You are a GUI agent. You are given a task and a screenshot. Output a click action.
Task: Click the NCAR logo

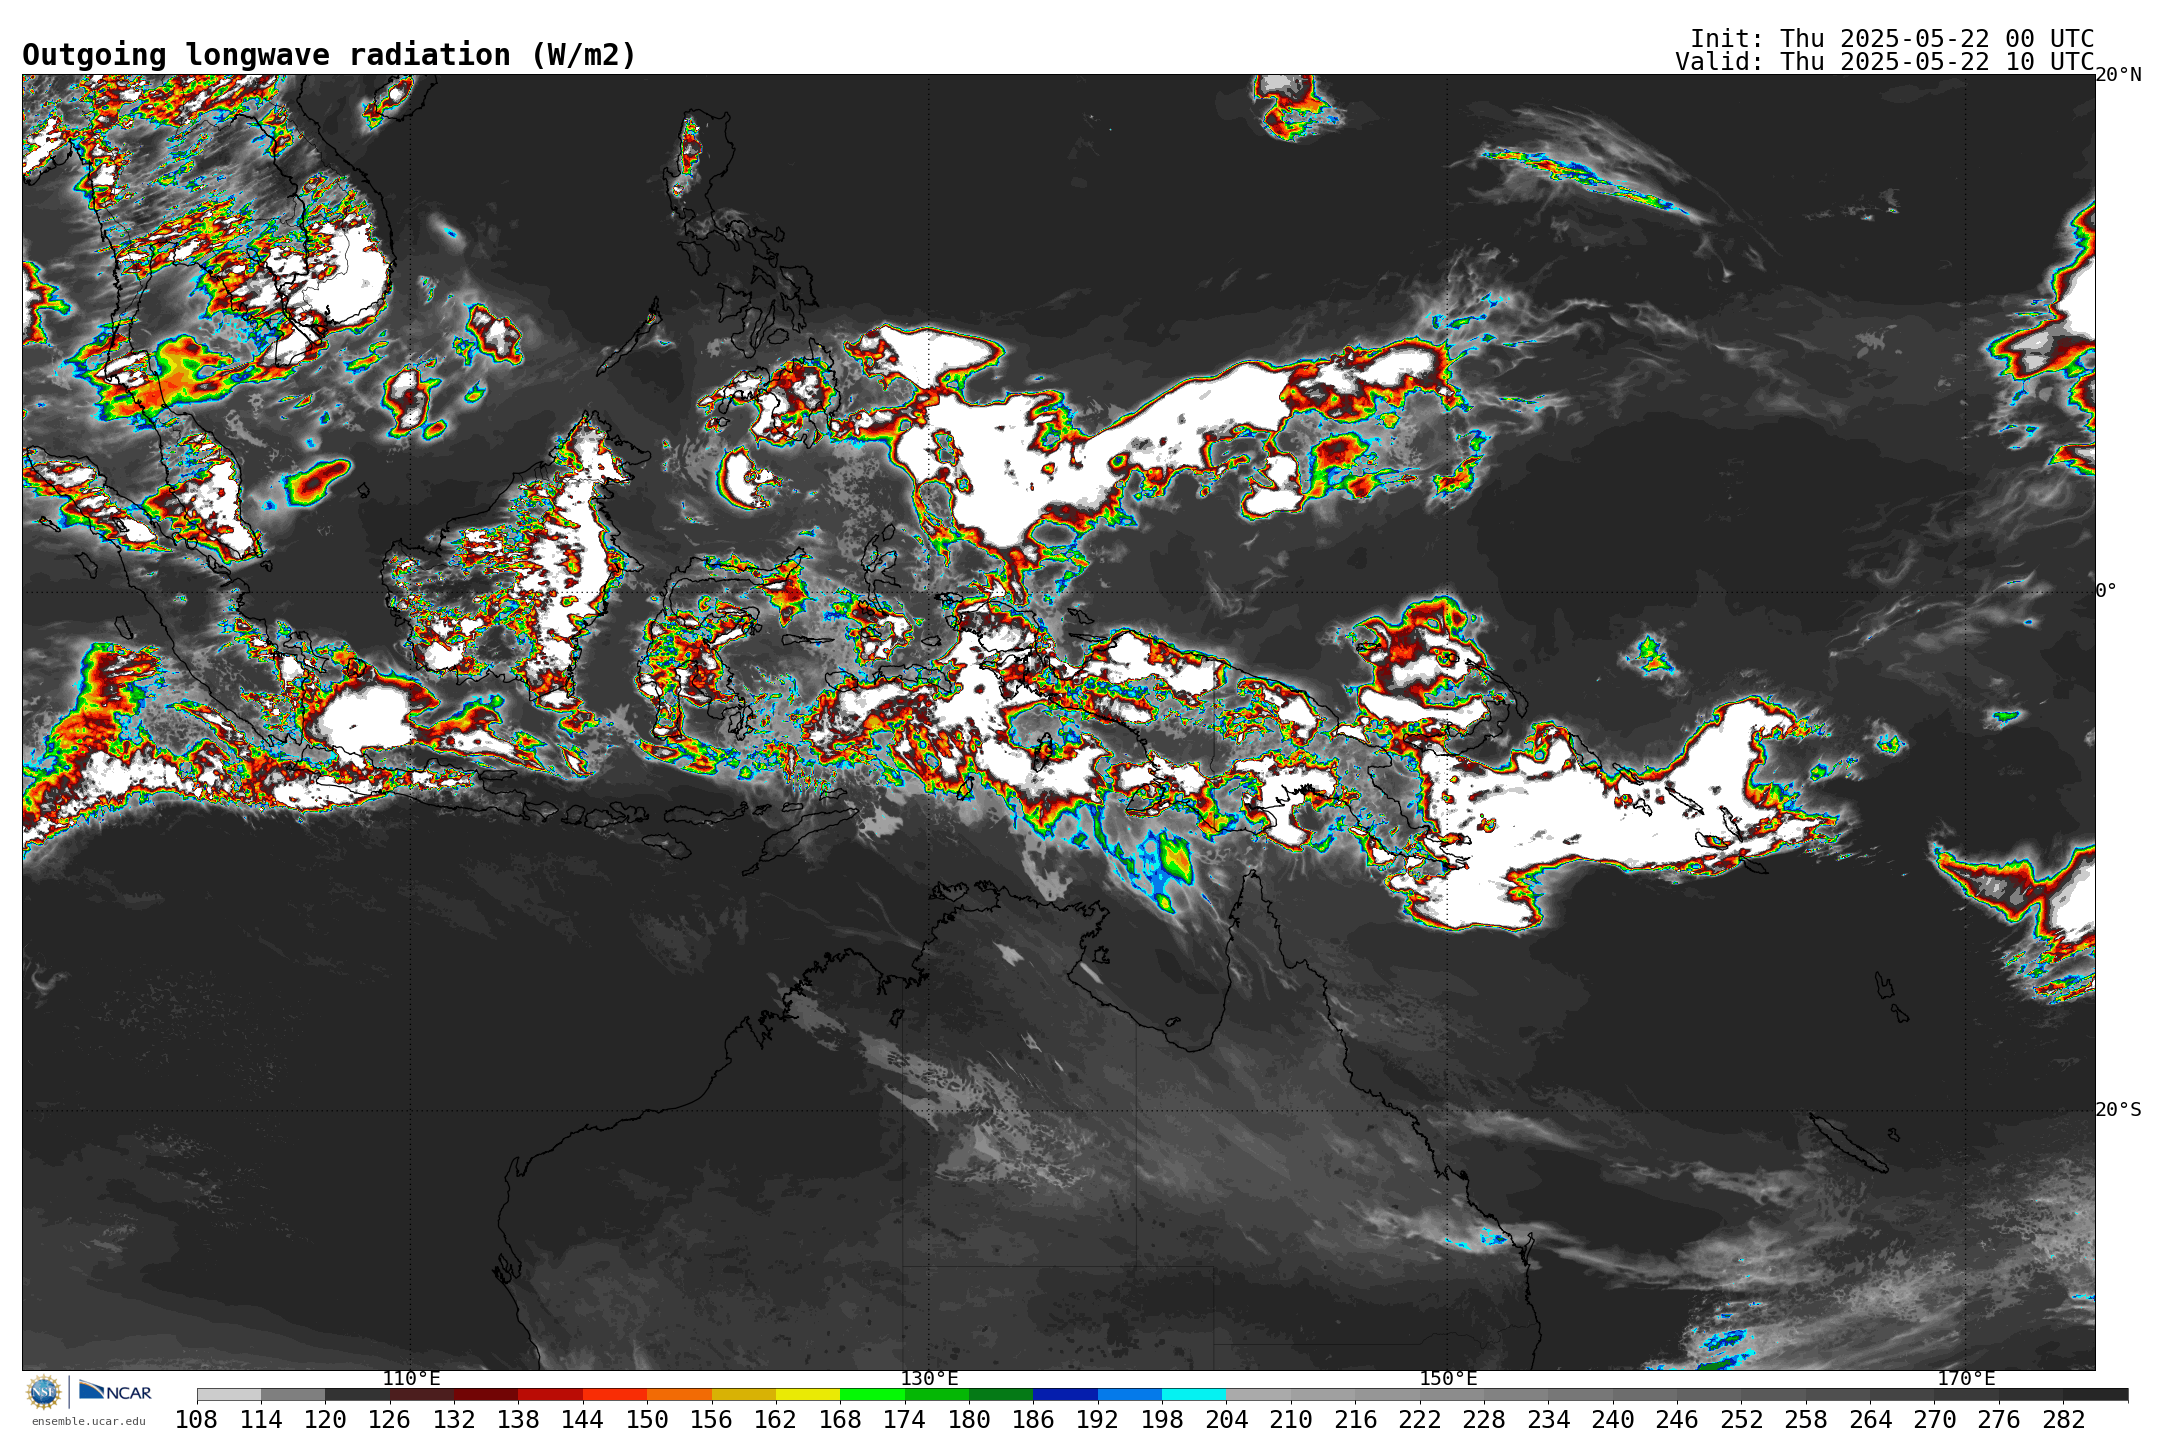[115, 1391]
